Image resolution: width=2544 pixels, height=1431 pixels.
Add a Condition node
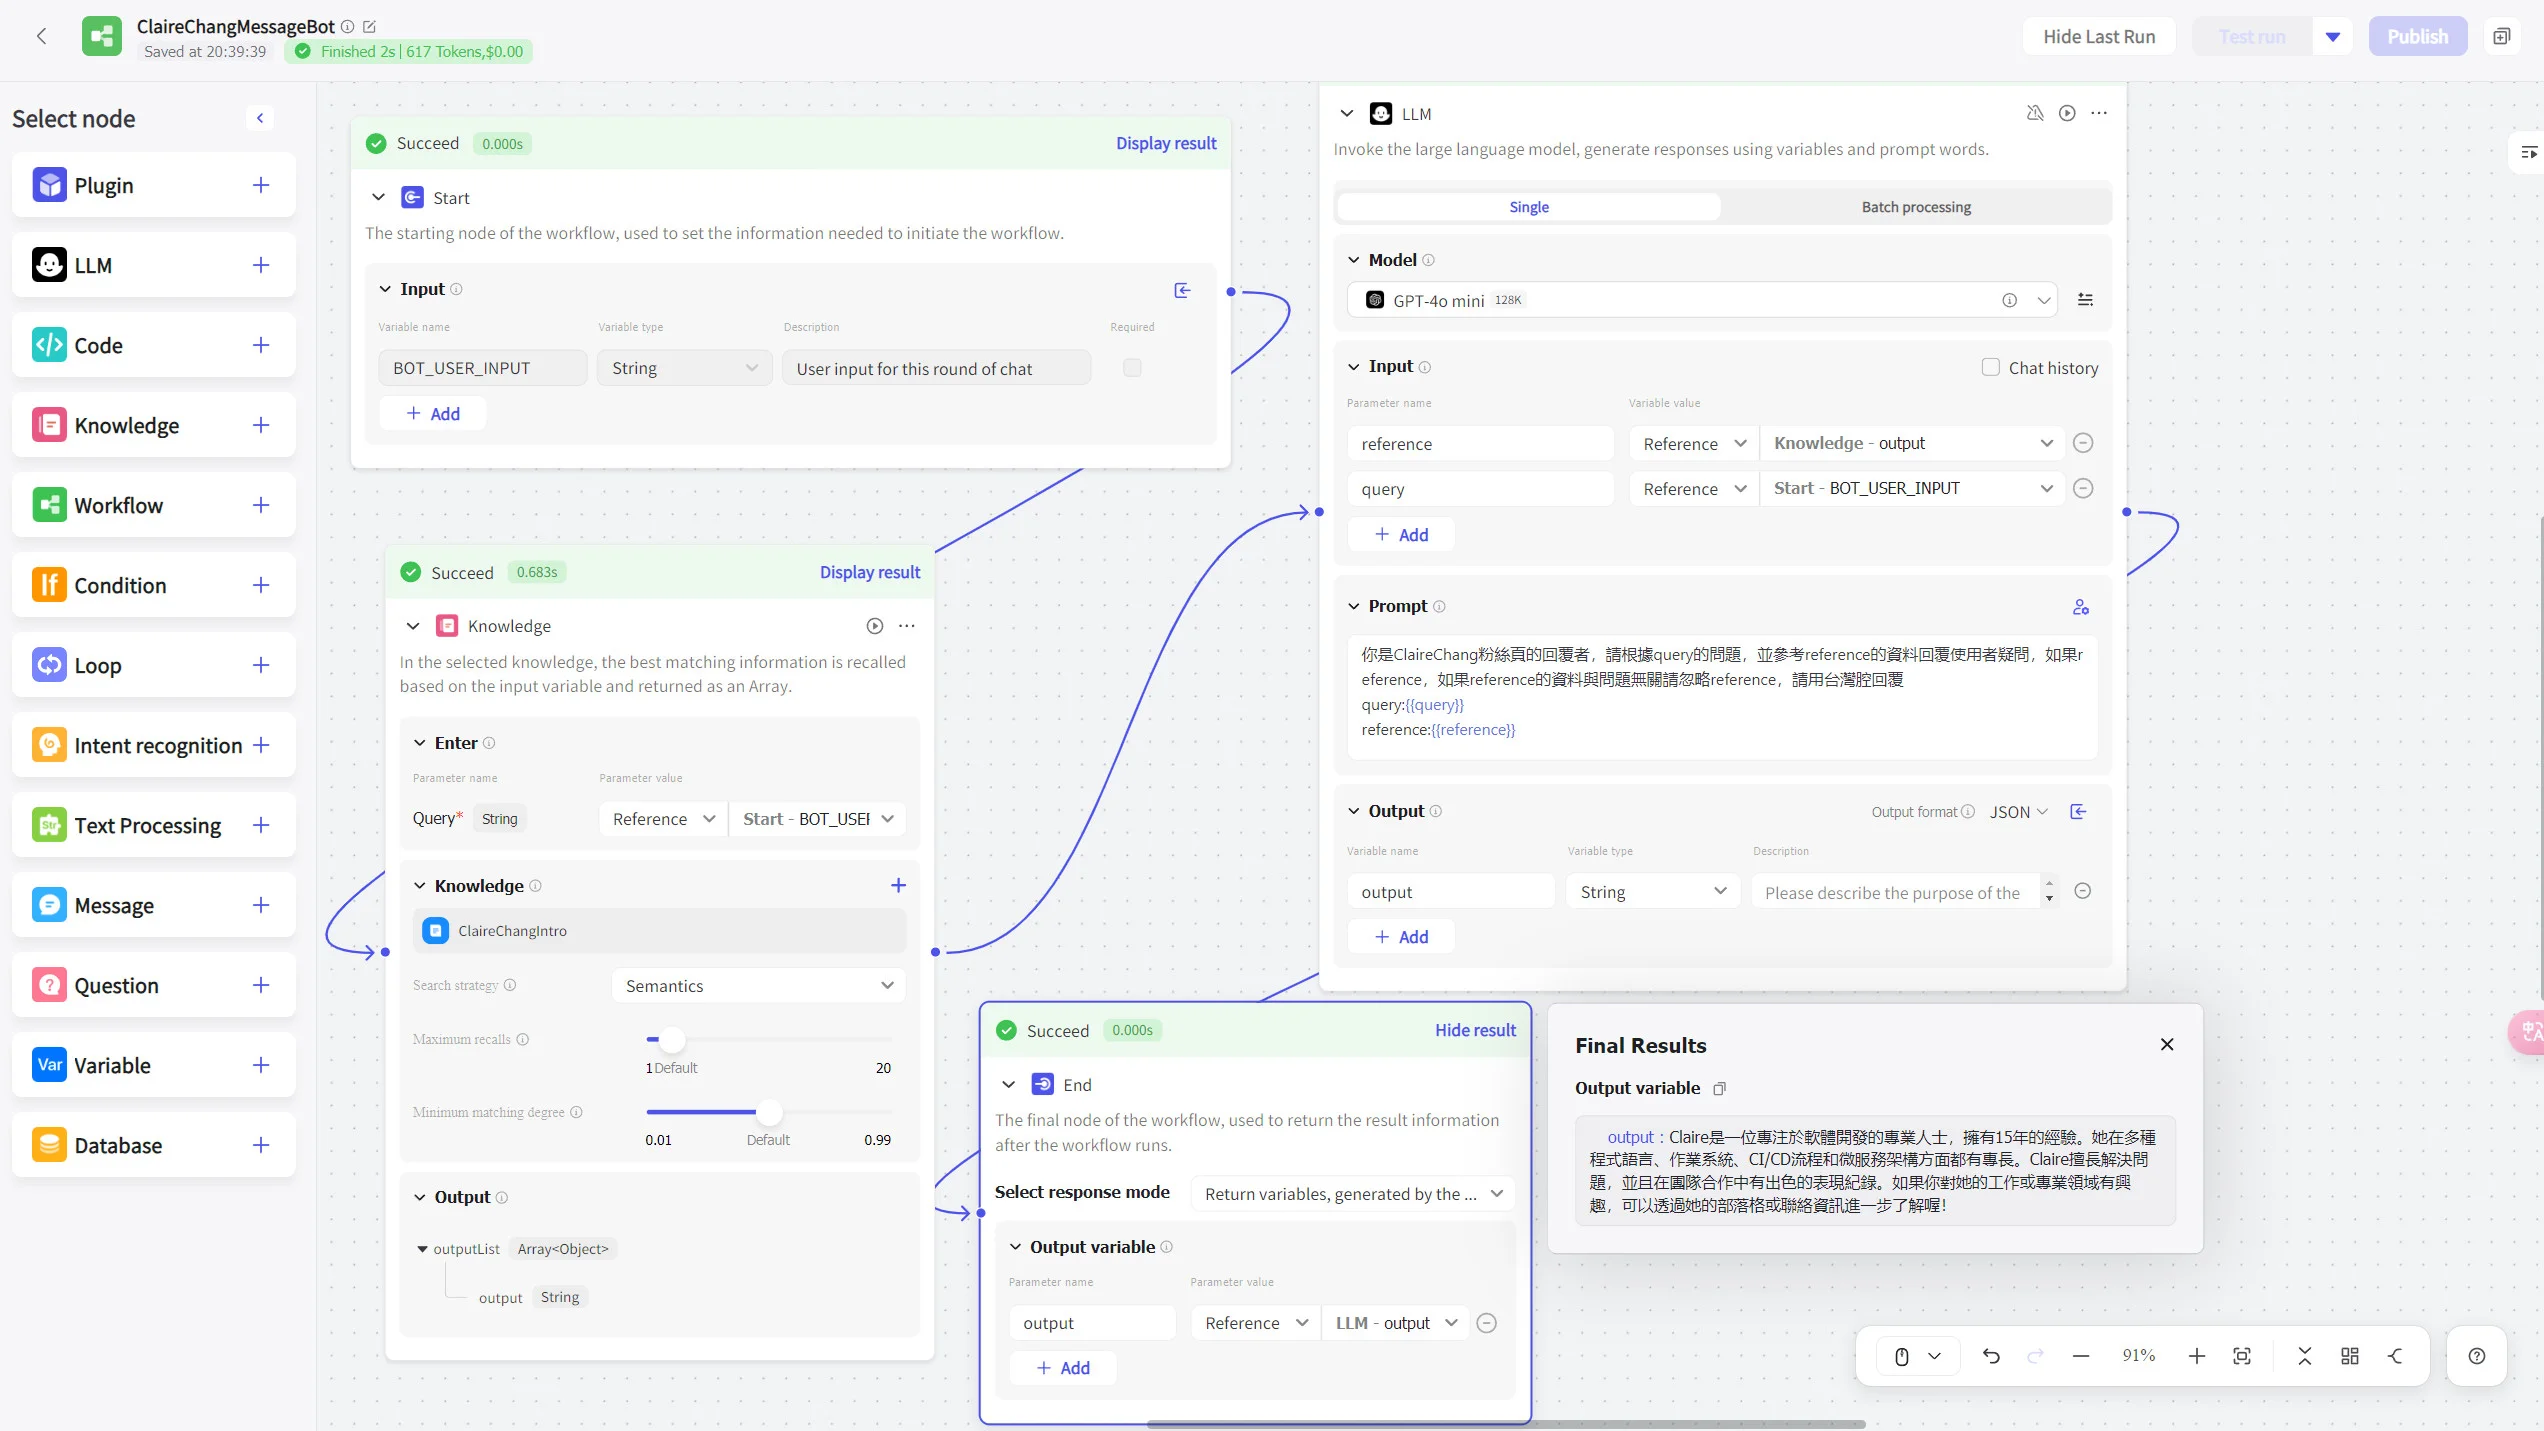261,585
